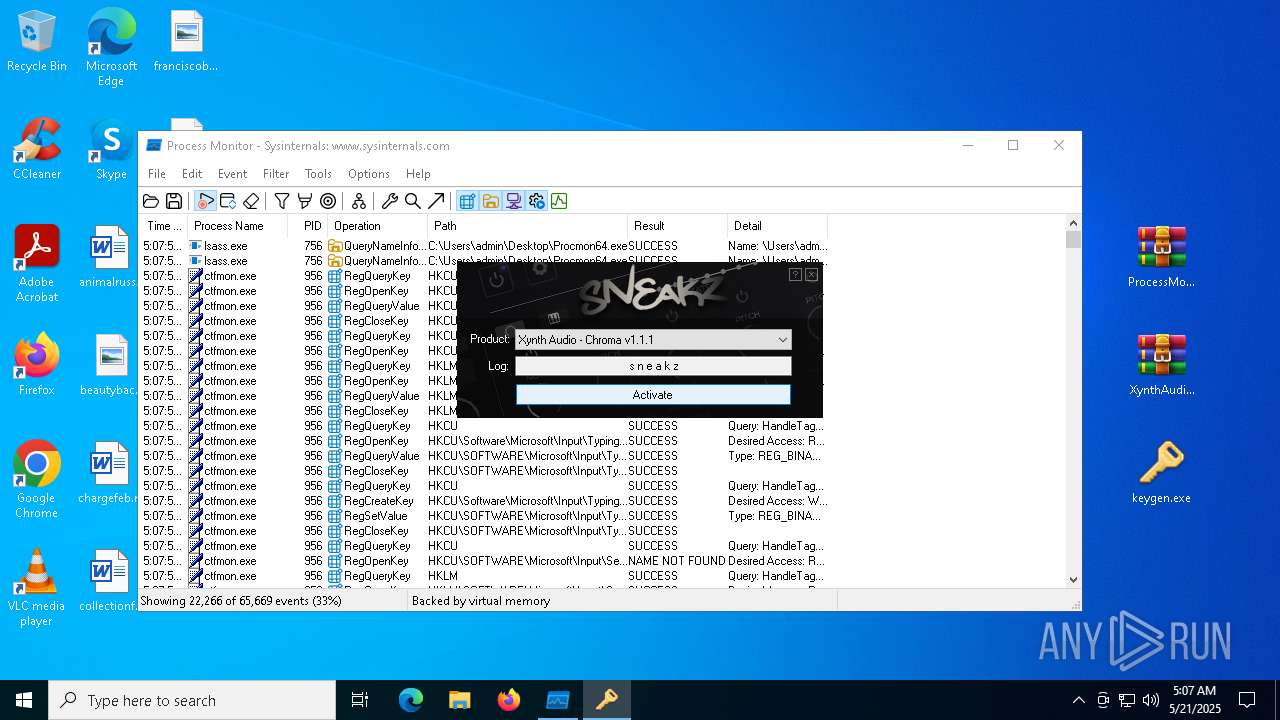Click the wrench Event Properties icon
Image resolution: width=1280 pixels, height=720 pixels.
(390, 201)
